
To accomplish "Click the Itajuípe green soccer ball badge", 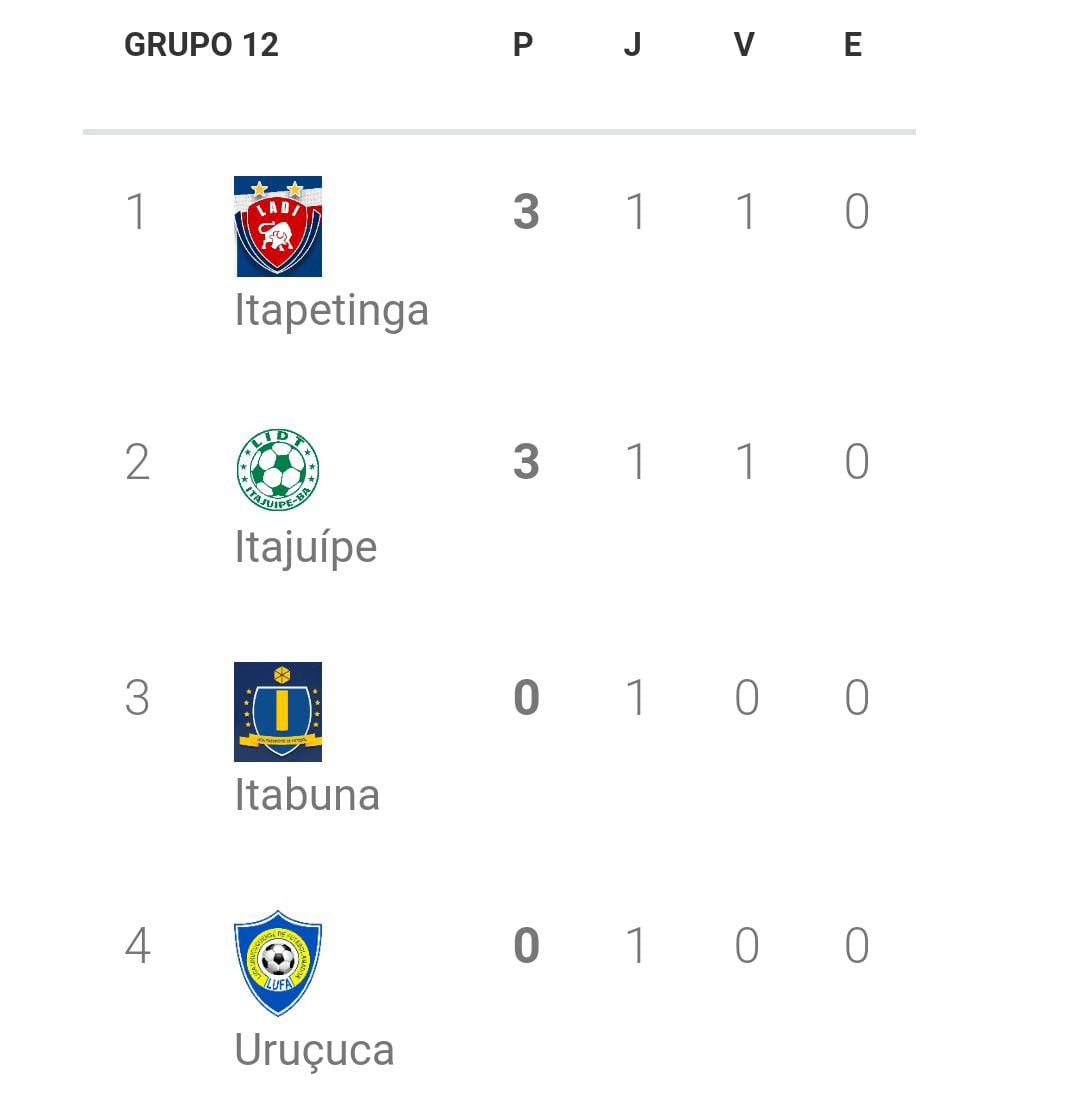I will 278,470.
